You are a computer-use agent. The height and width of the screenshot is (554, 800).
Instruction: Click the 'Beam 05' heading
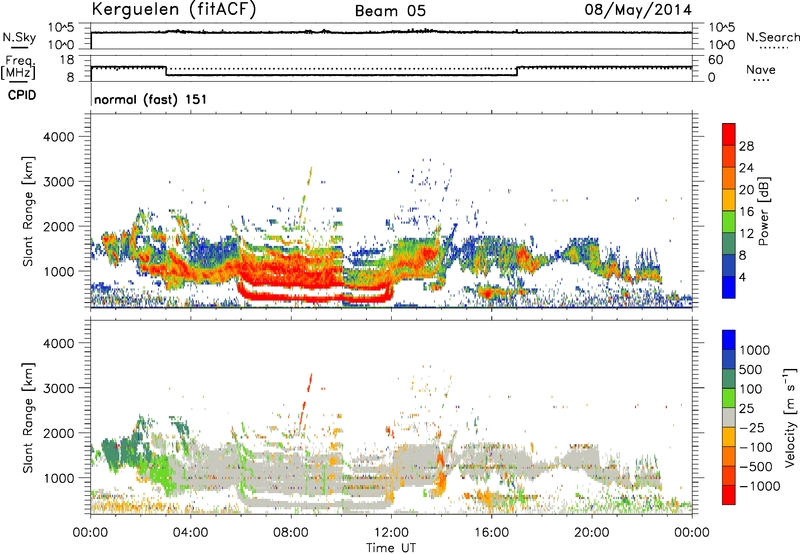390,11
